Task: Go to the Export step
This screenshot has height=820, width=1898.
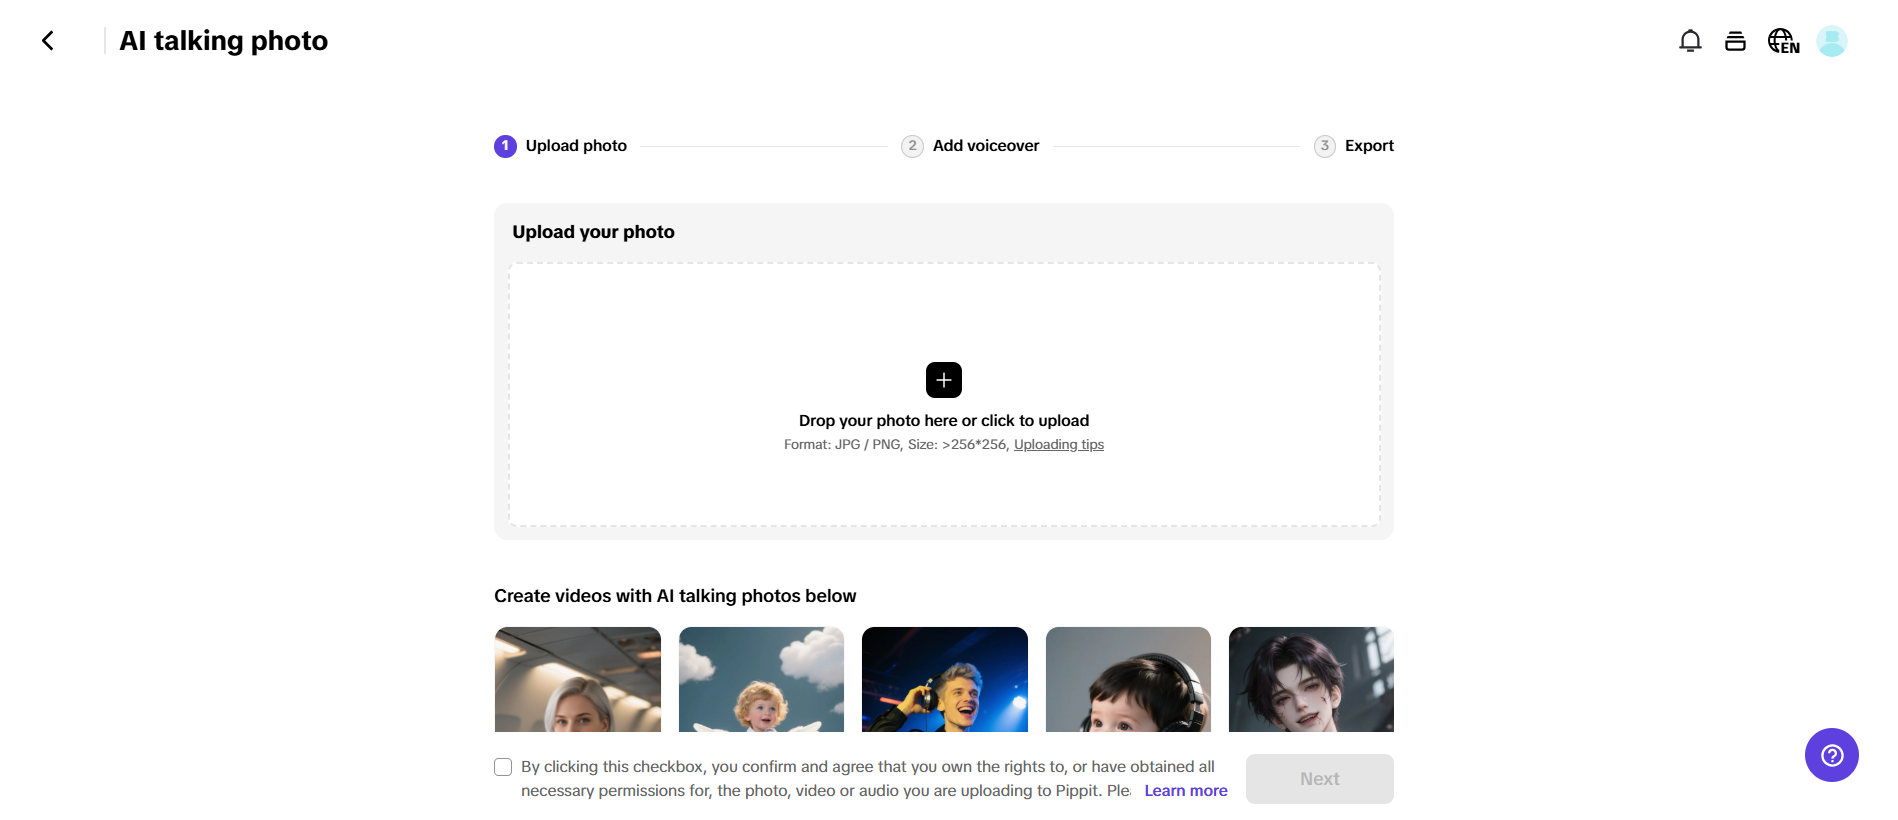Action: [1368, 146]
